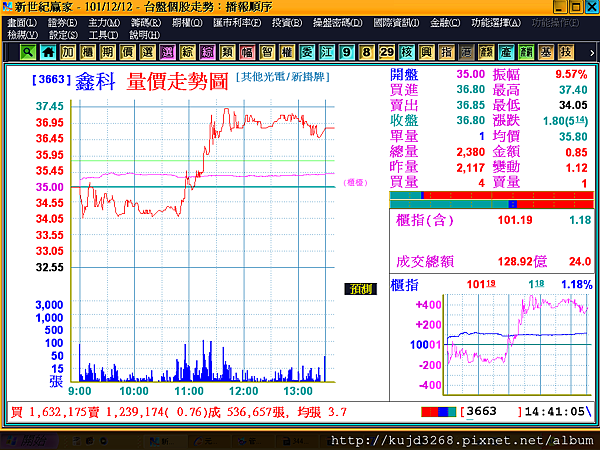Click the 櫃指(含) value 101.19
The image size is (600, 450).
[515, 220]
